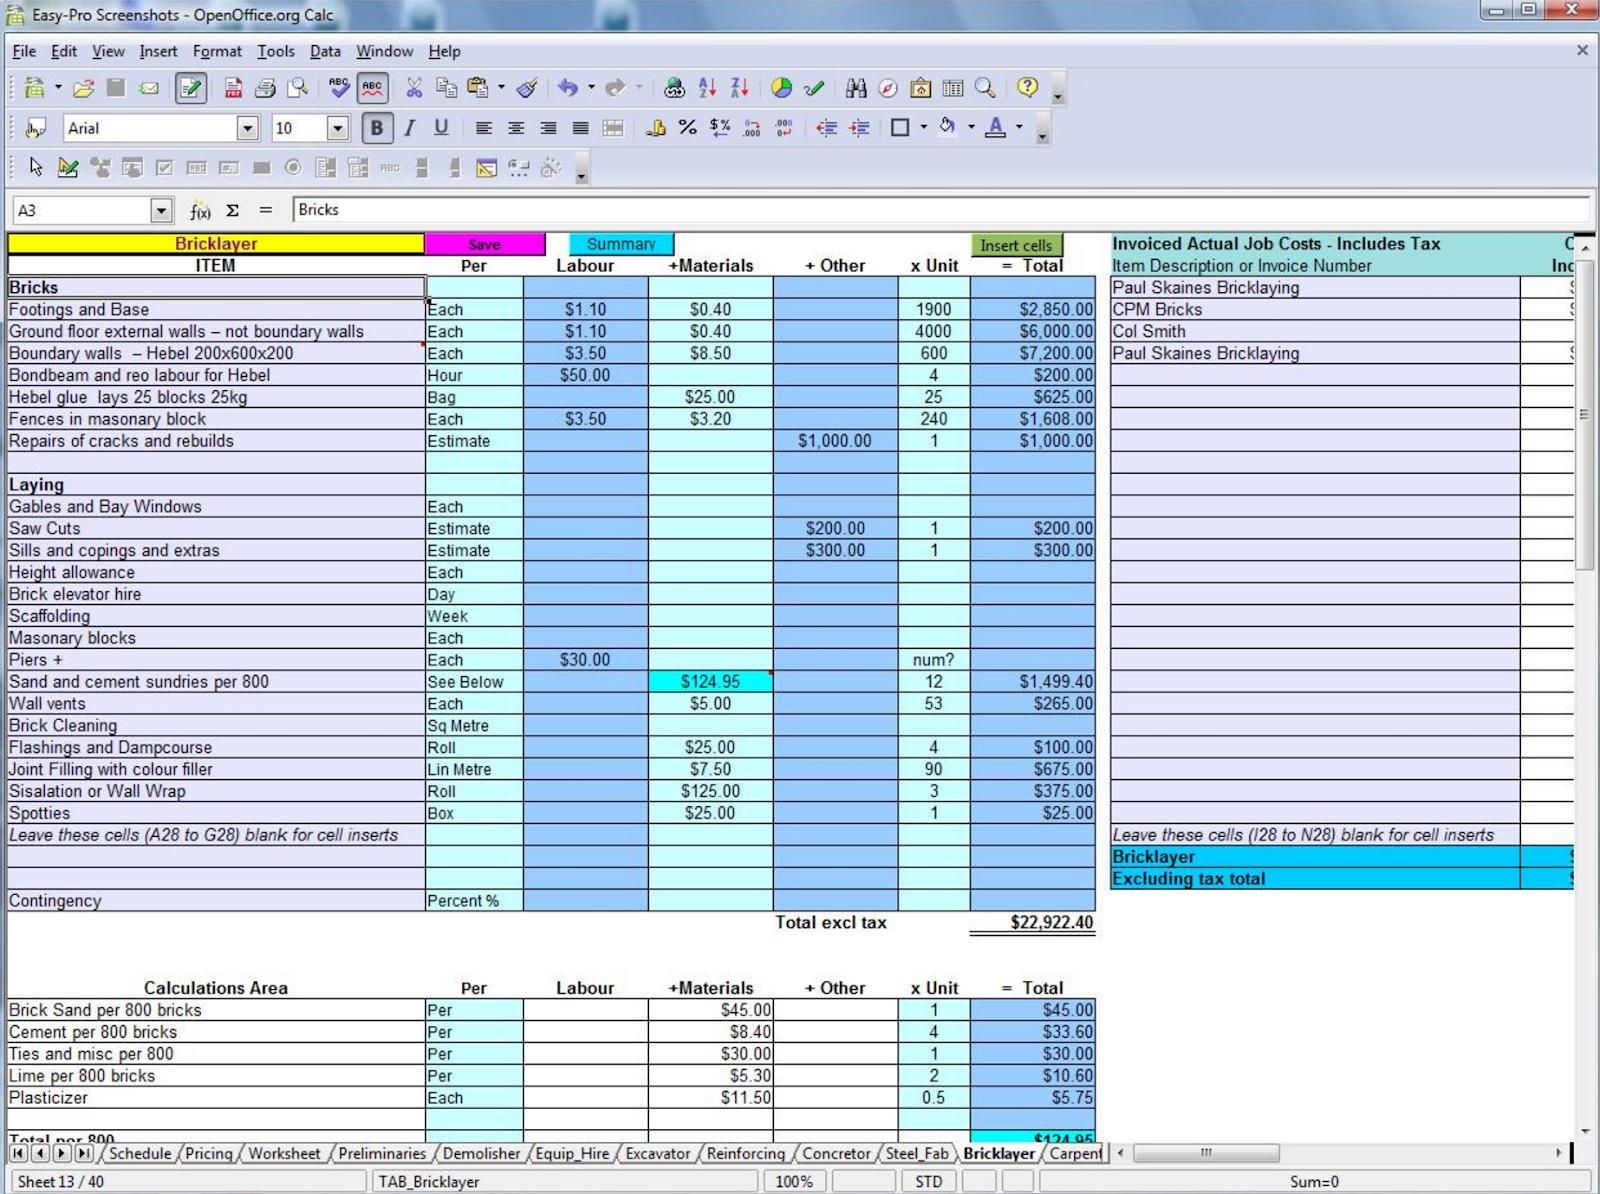This screenshot has width=1600, height=1194.
Task: Open the Data menu
Action: tap(324, 51)
